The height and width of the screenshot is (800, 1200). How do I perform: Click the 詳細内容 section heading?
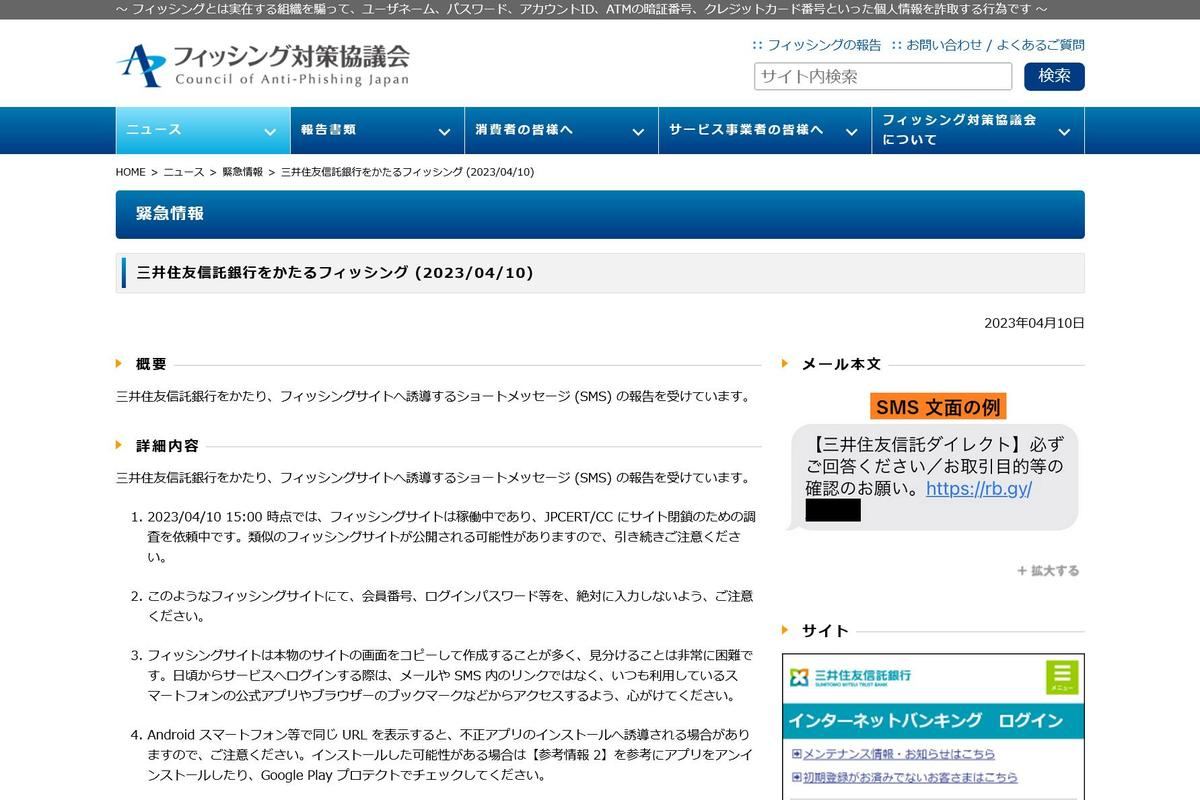[167, 446]
